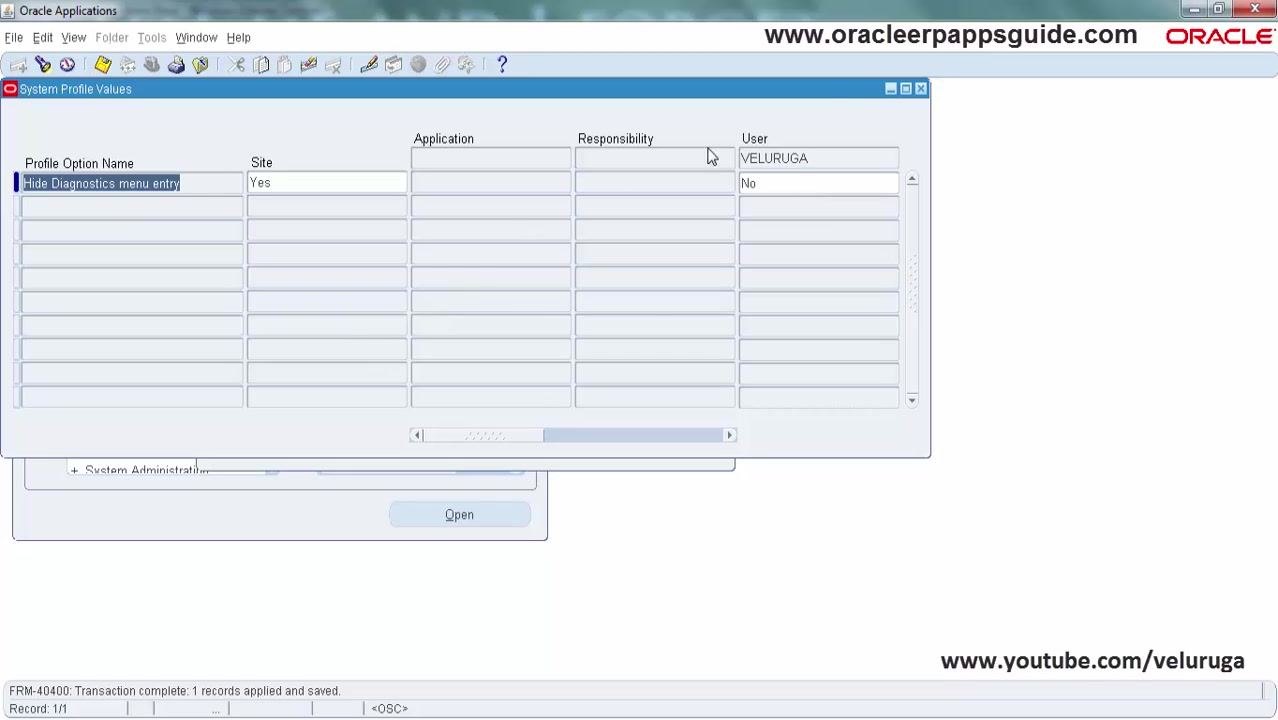The image size is (1278, 720).
Task: Click the Application header field
Action: [491, 158]
